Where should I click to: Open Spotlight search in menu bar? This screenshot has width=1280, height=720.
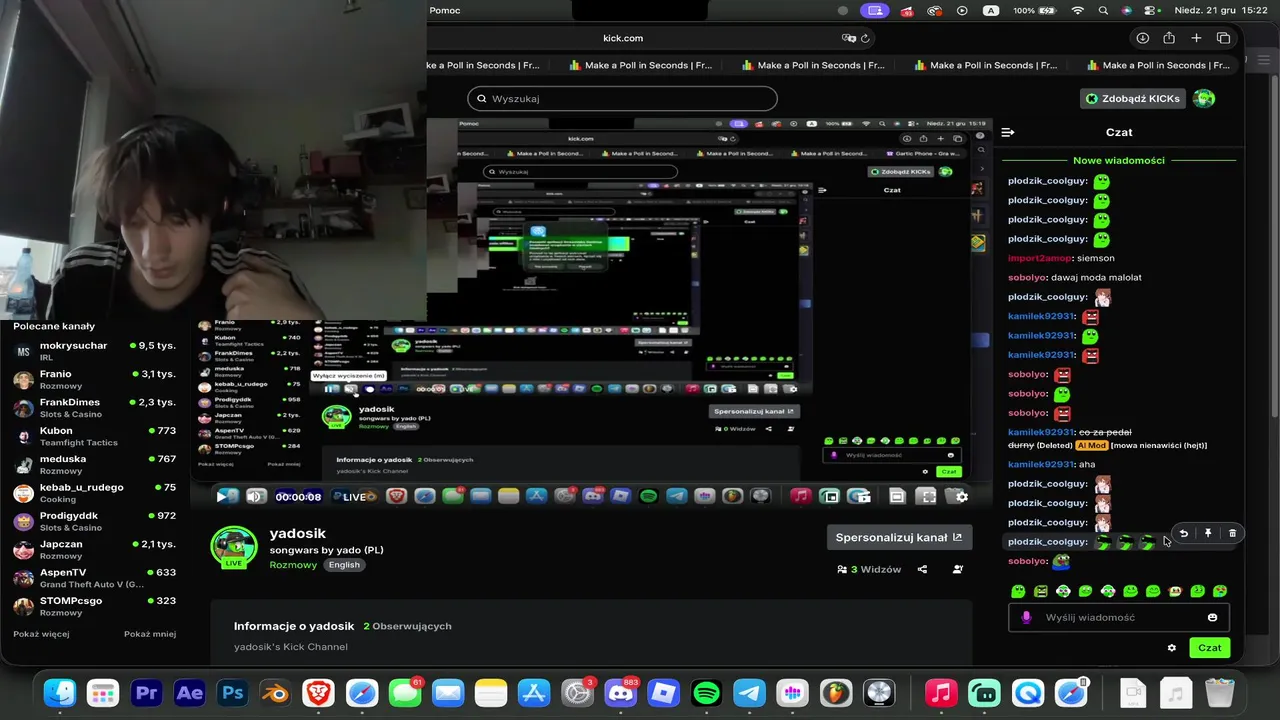pos(1103,10)
